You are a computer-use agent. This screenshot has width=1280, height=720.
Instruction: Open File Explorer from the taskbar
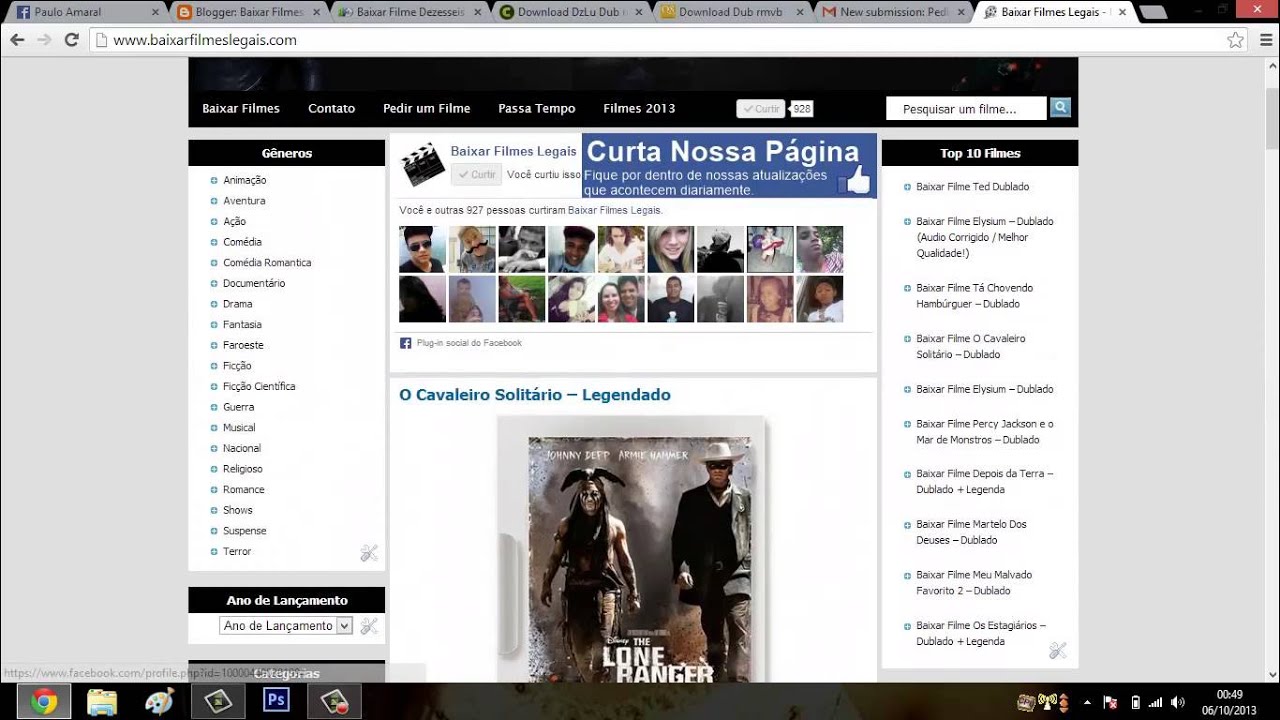[102, 702]
